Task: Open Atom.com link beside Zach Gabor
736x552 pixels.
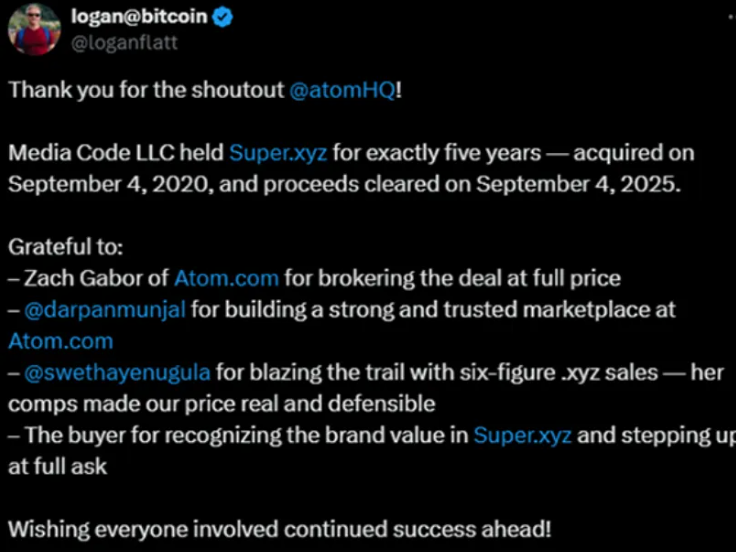Action: coord(226,278)
